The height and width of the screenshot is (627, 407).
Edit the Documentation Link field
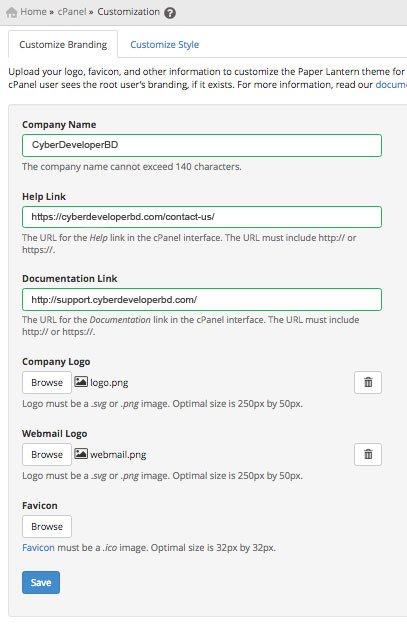(x=202, y=300)
